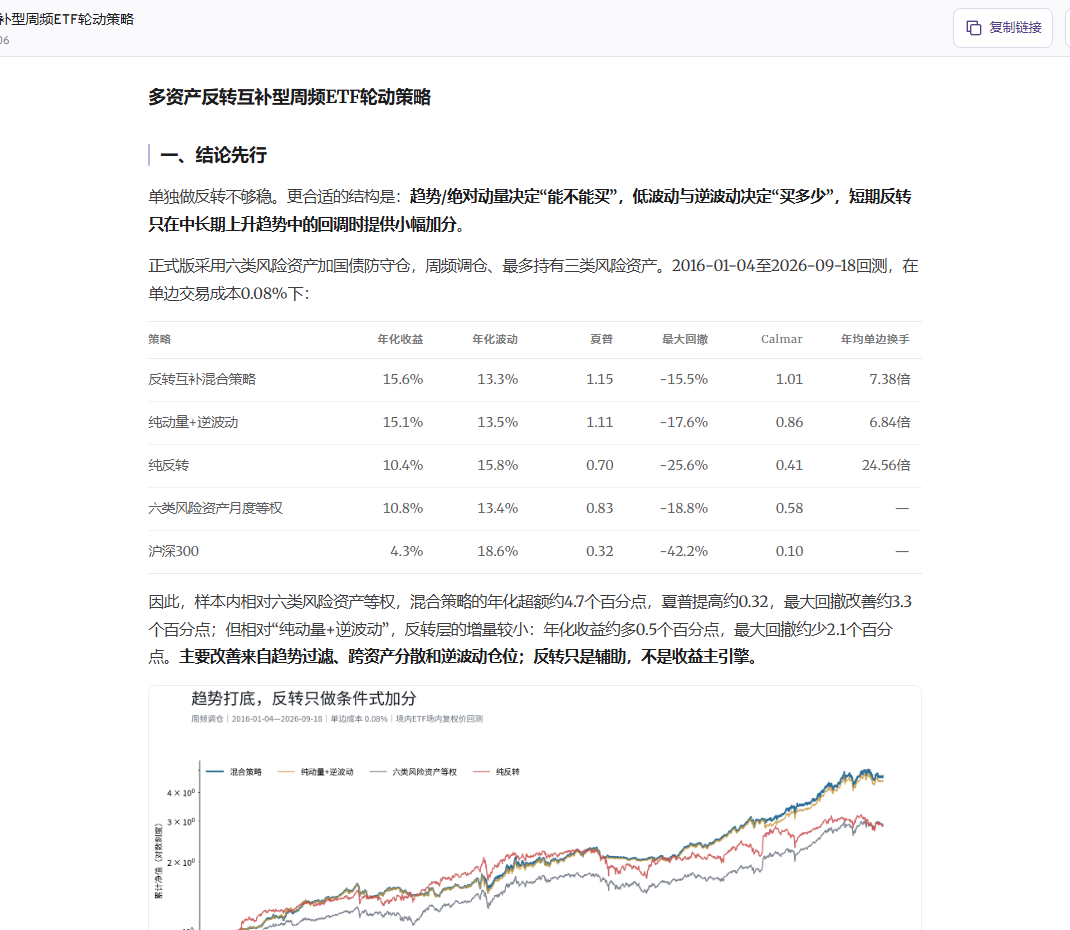The height and width of the screenshot is (930, 1070).
Task: Select the row label 沪深300
Action: pos(173,551)
